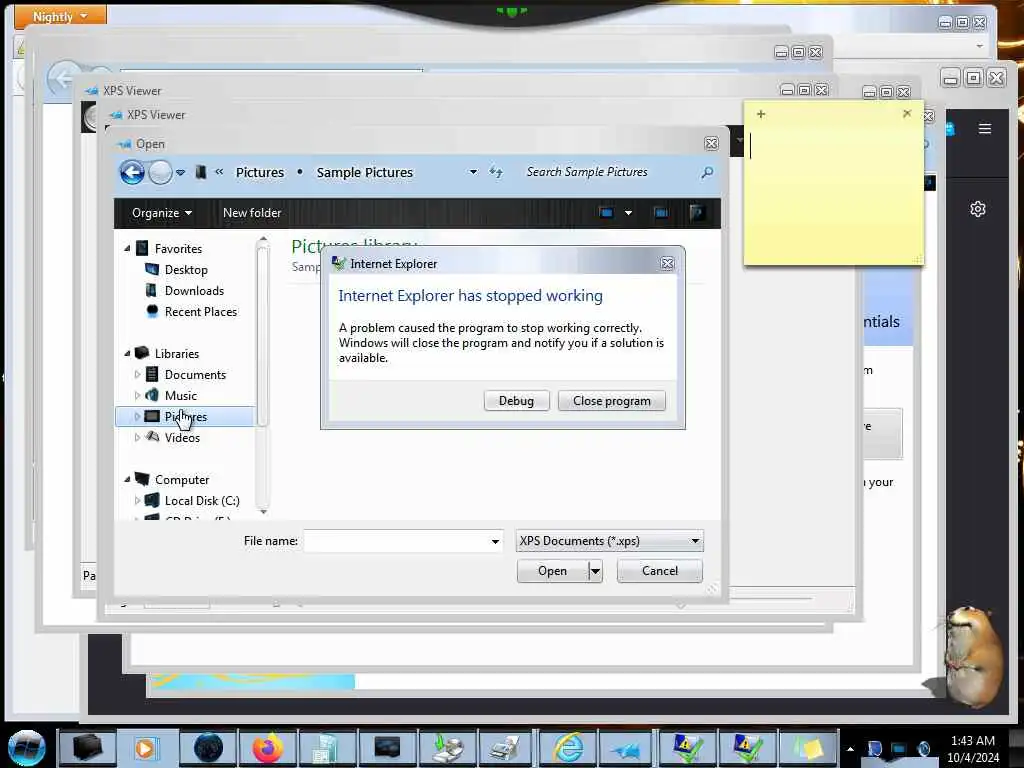Click the magnifier search icon
This screenshot has width=1024, height=768.
point(707,172)
